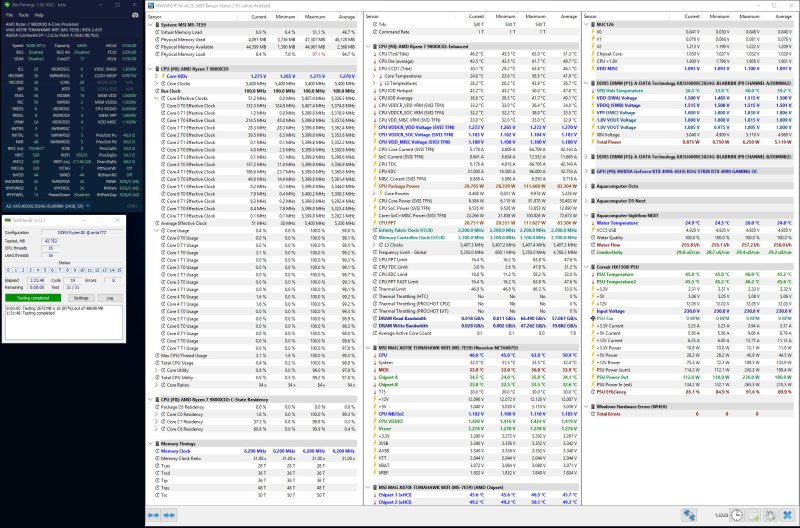Click the DRAM Read Bandwidth icon

(x=376, y=318)
